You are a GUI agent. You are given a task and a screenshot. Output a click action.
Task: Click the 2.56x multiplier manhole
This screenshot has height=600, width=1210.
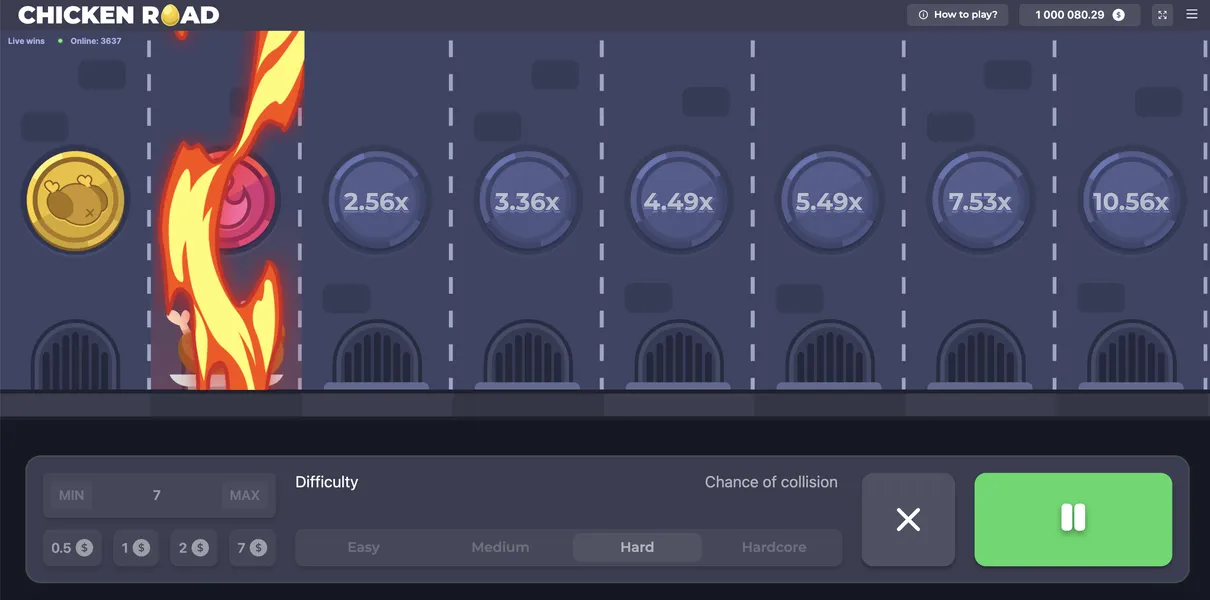376,202
